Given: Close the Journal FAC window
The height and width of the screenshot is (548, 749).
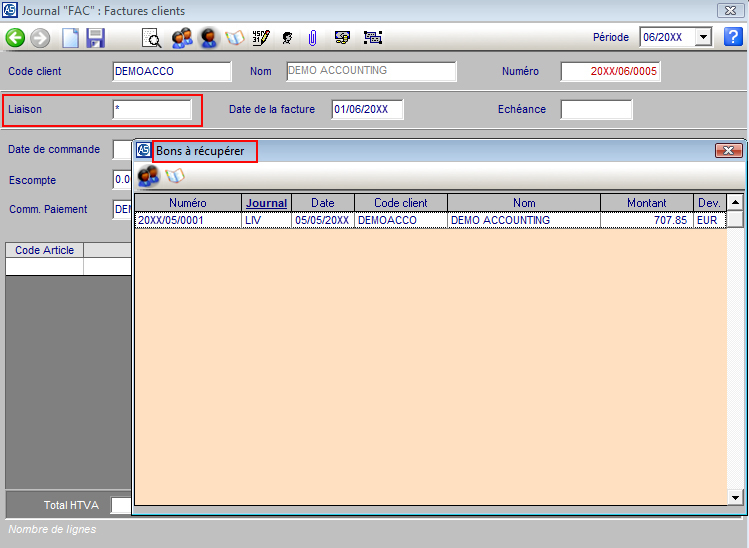Looking at the screenshot, I should point(730,10).
